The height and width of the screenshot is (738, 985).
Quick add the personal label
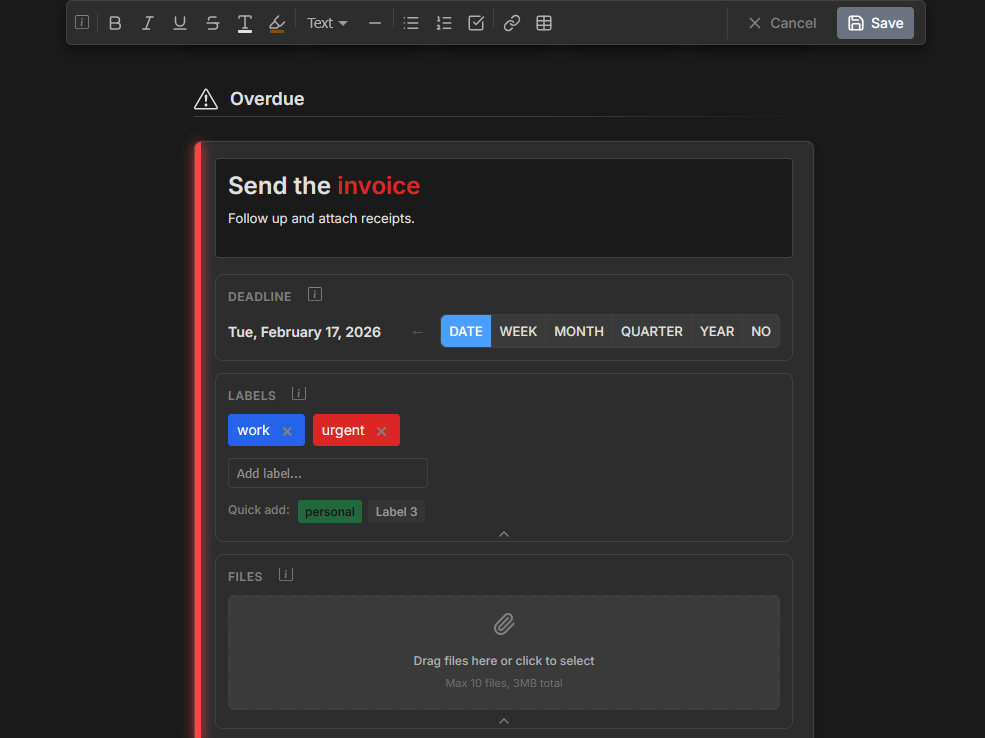click(x=329, y=511)
